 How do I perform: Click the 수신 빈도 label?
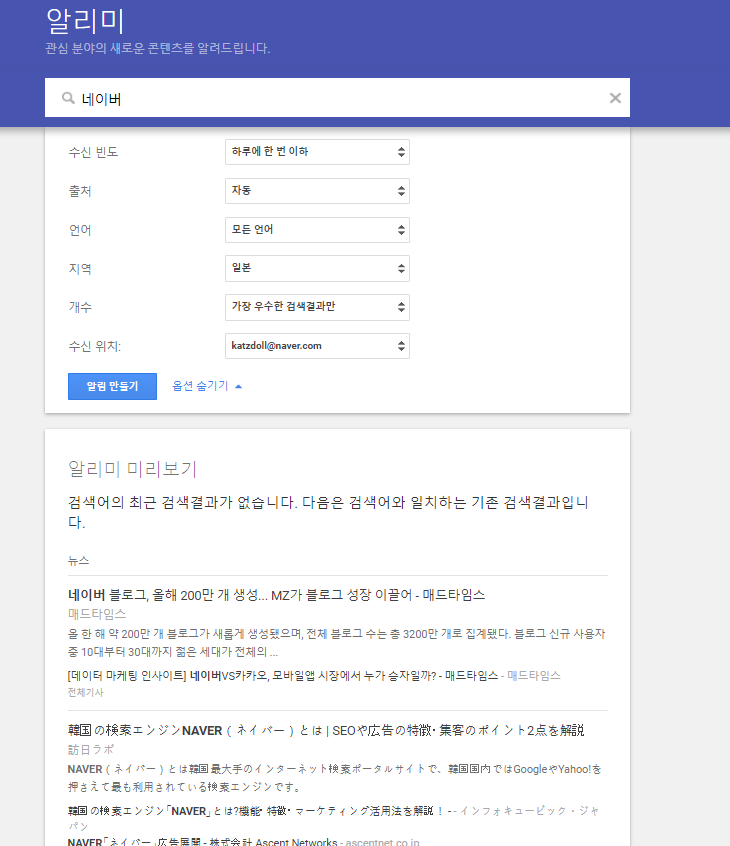(93, 152)
